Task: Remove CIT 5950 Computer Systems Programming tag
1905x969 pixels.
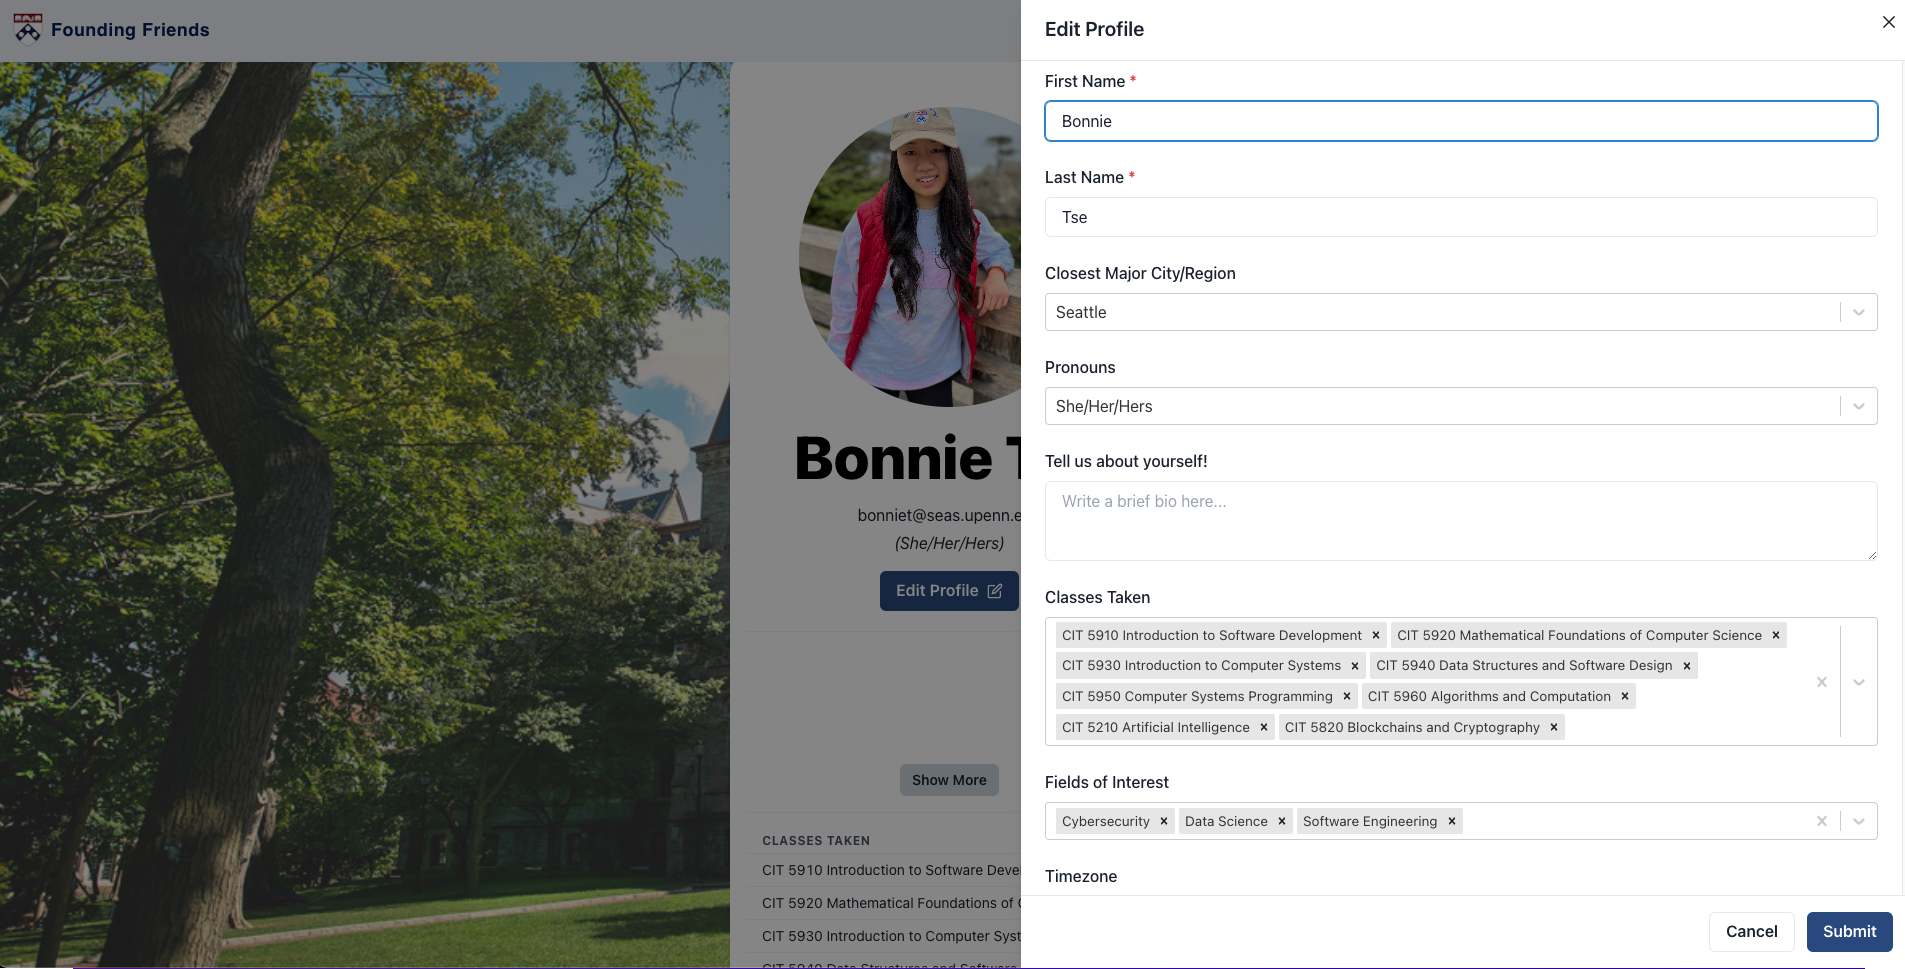Action: pyautogui.click(x=1347, y=697)
